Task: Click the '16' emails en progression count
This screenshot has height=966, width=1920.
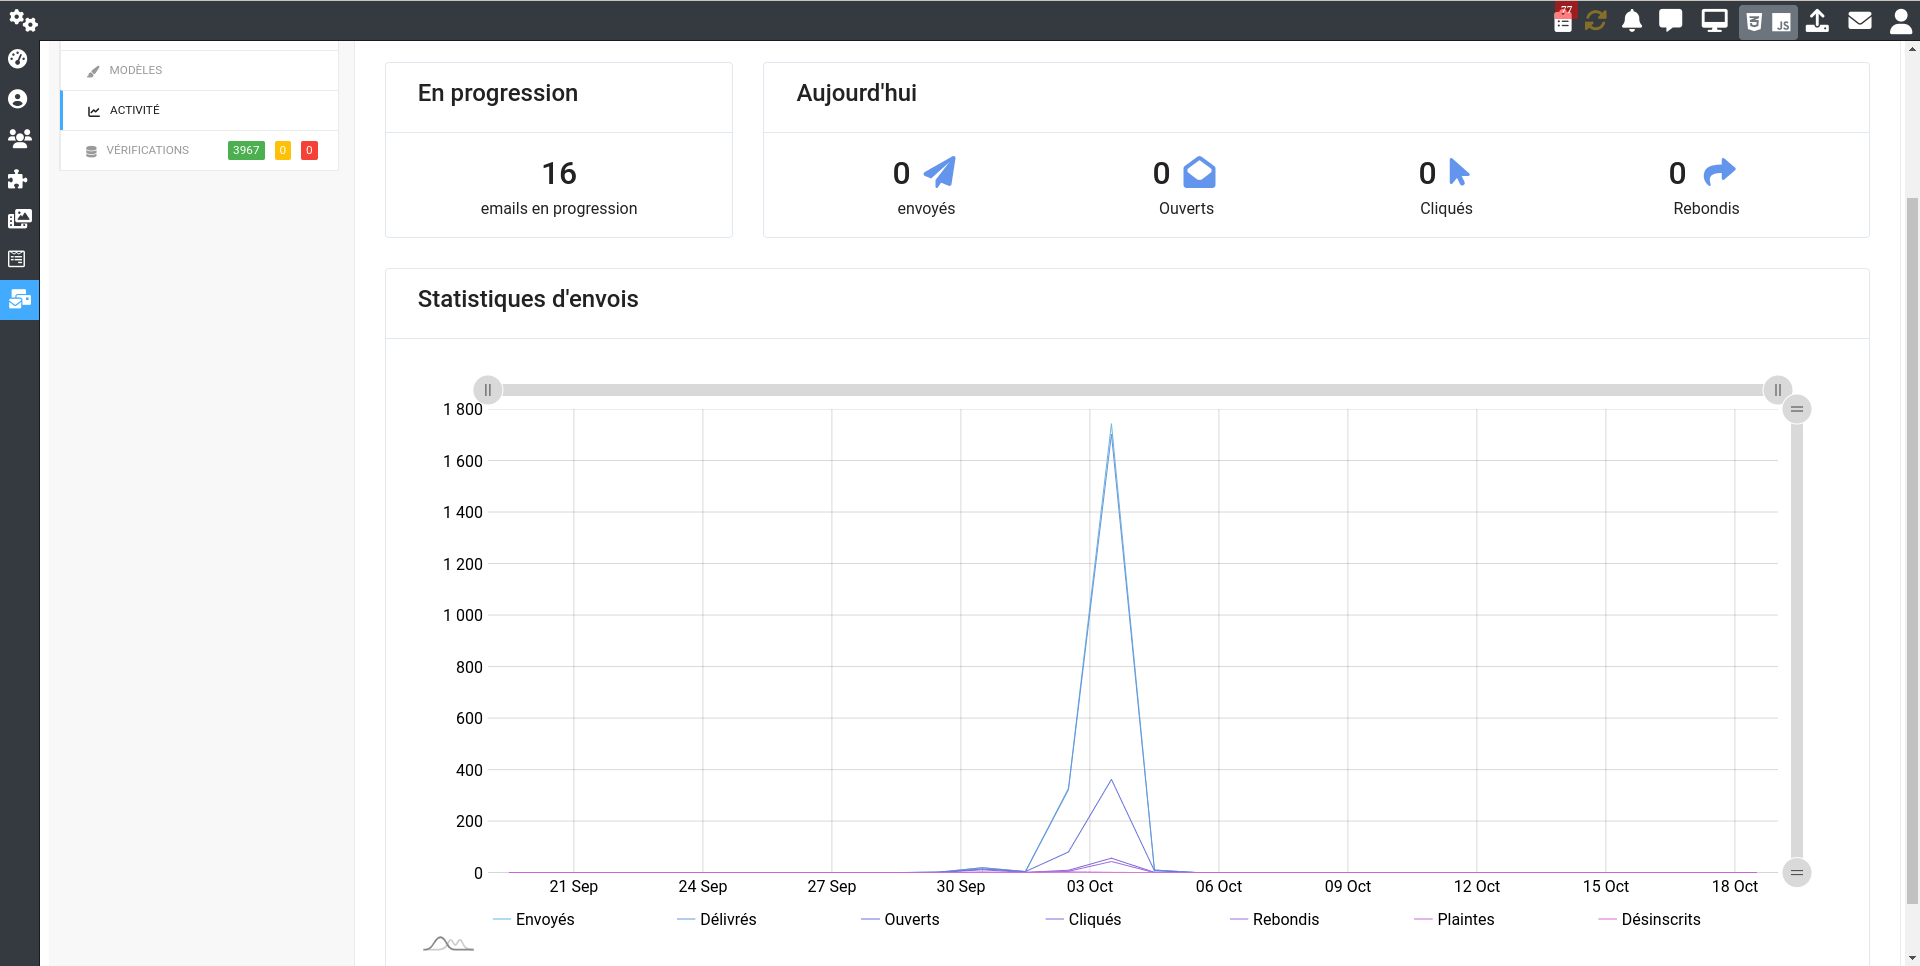Action: (x=559, y=174)
